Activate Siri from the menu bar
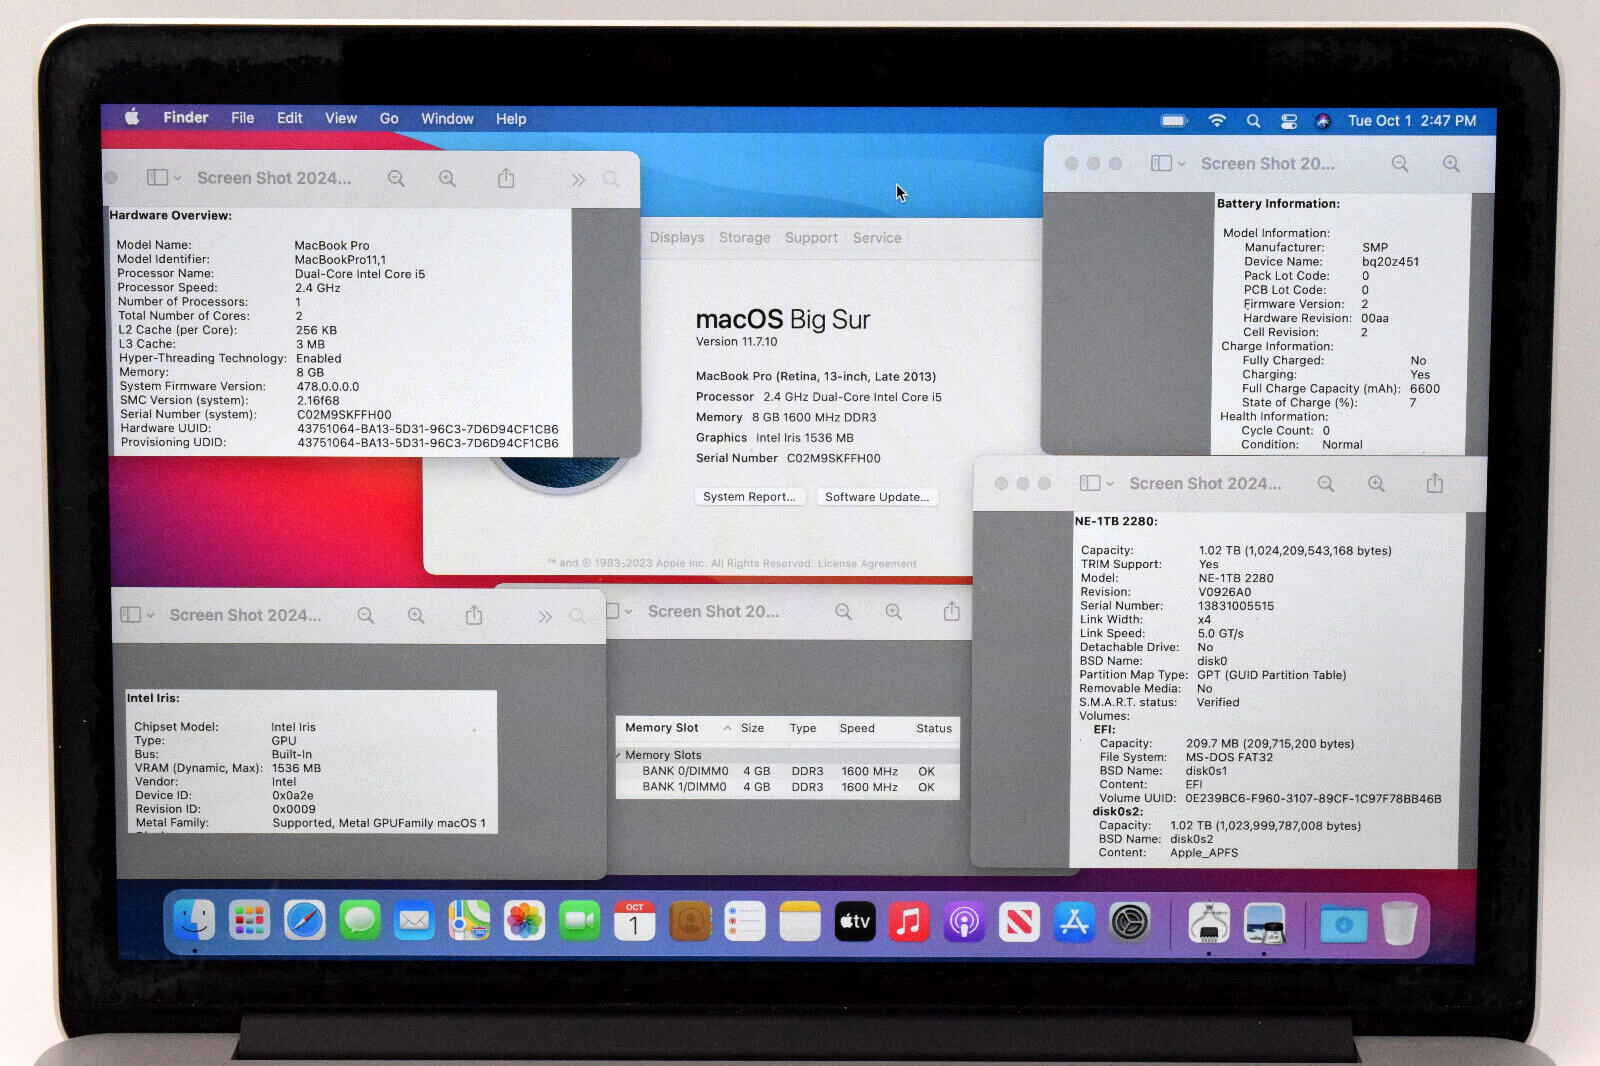The width and height of the screenshot is (1600, 1066). 1322,121
